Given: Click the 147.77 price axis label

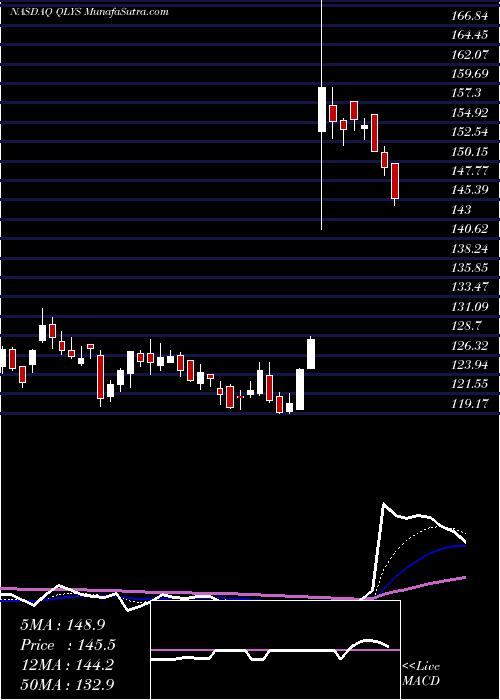Looking at the screenshot, I should point(470,171).
